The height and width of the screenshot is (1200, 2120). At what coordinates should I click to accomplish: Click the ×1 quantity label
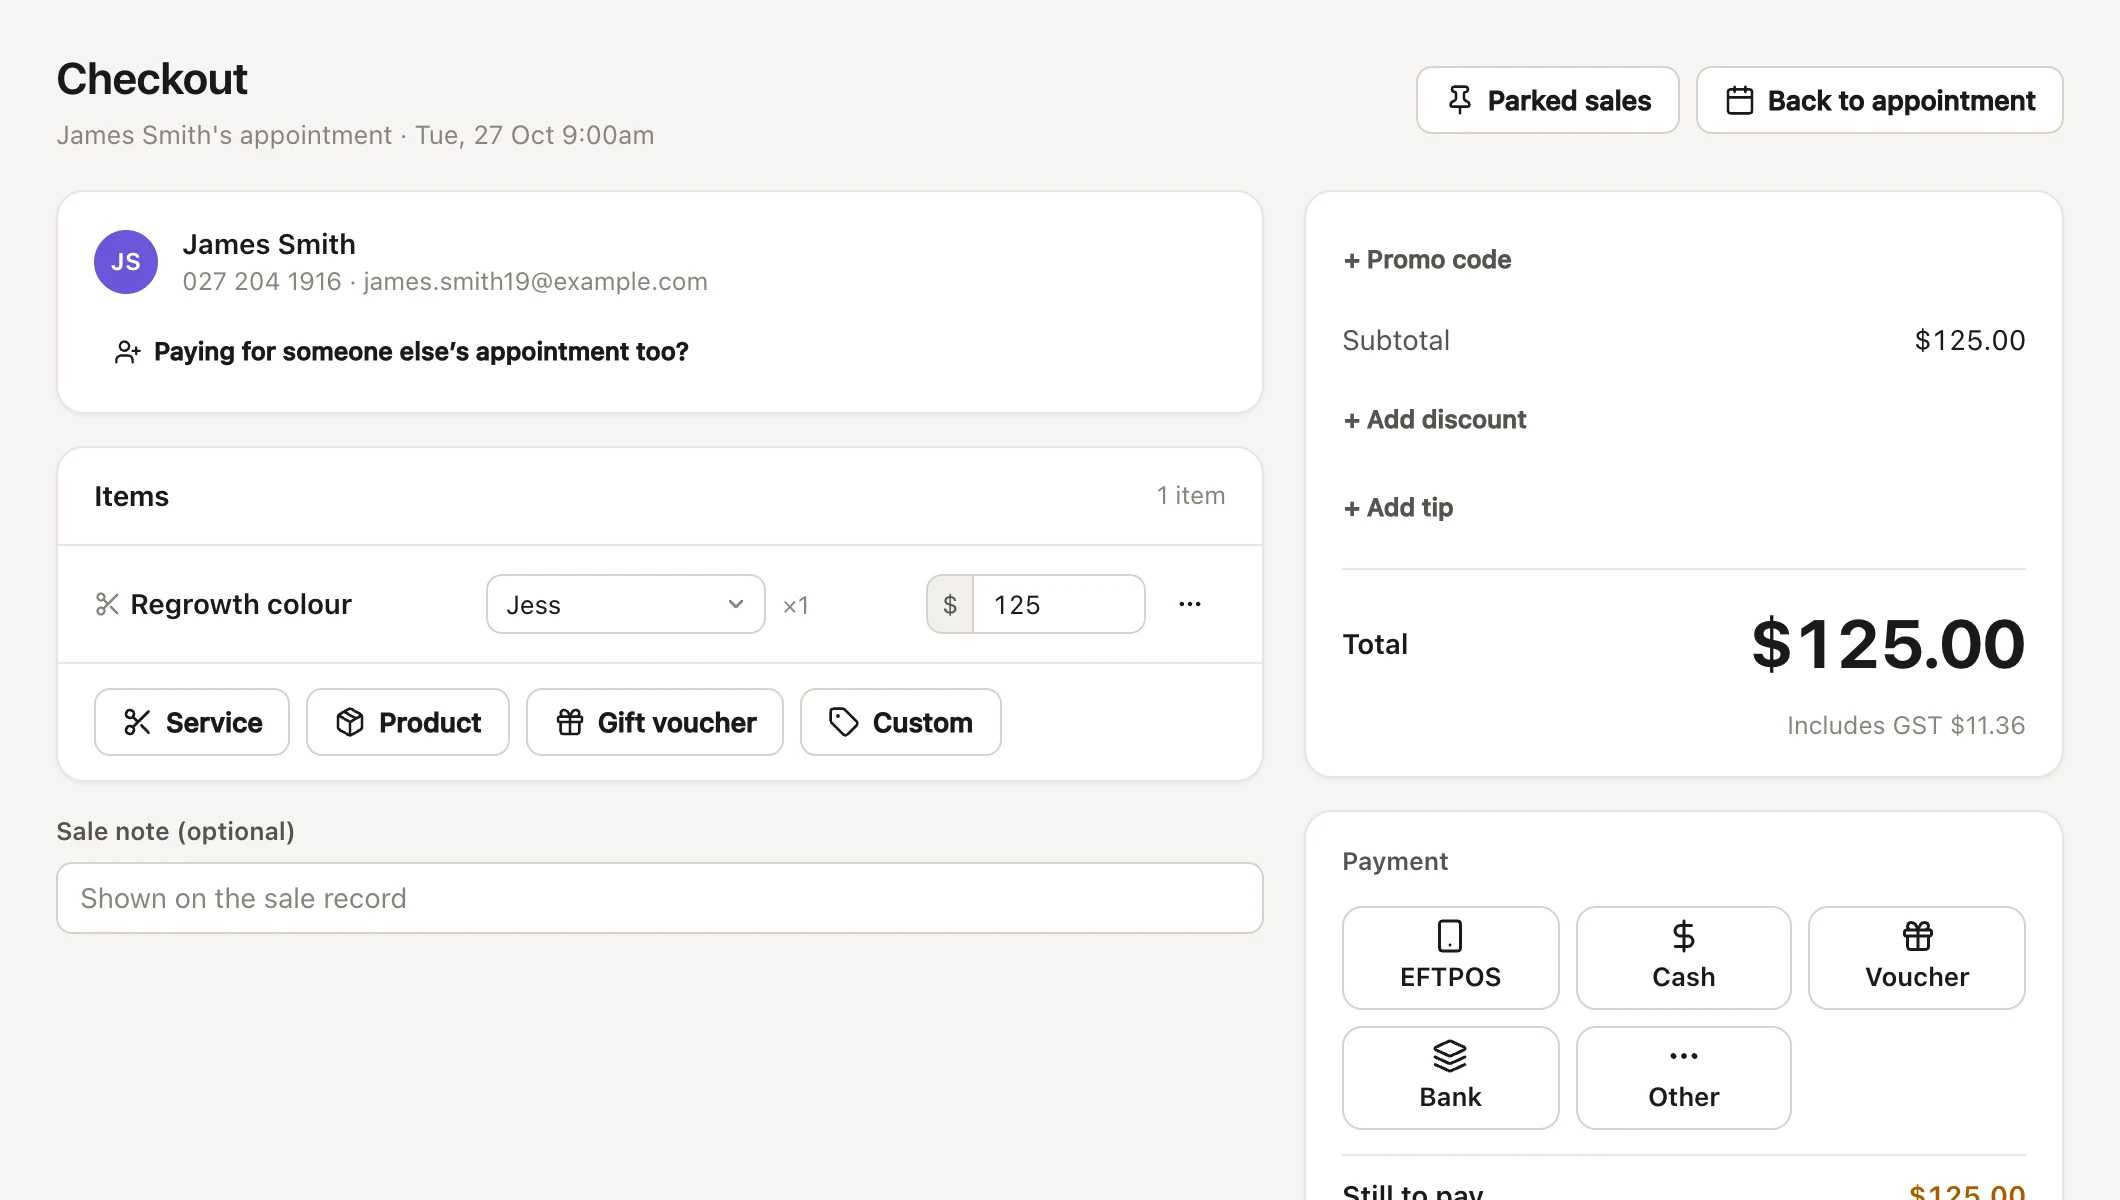pyautogui.click(x=796, y=605)
